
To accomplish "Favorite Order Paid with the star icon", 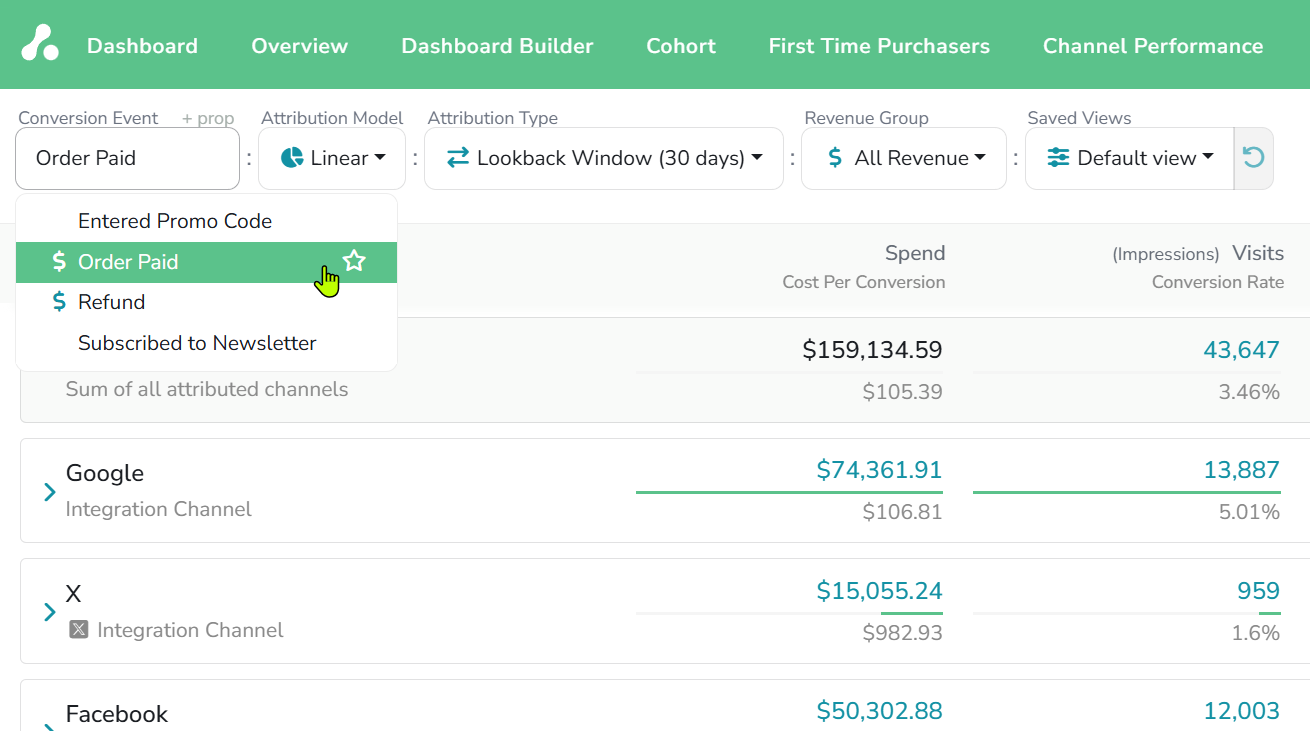I will coord(354,262).
